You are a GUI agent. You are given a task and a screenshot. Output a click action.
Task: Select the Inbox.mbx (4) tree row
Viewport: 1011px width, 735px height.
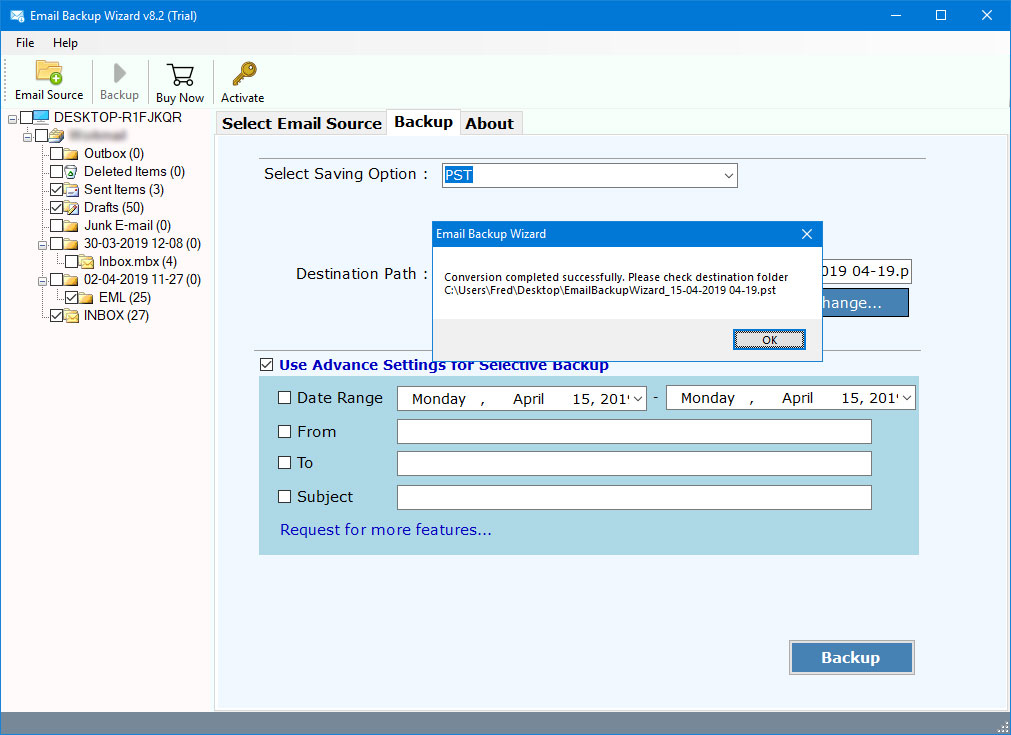coord(137,262)
